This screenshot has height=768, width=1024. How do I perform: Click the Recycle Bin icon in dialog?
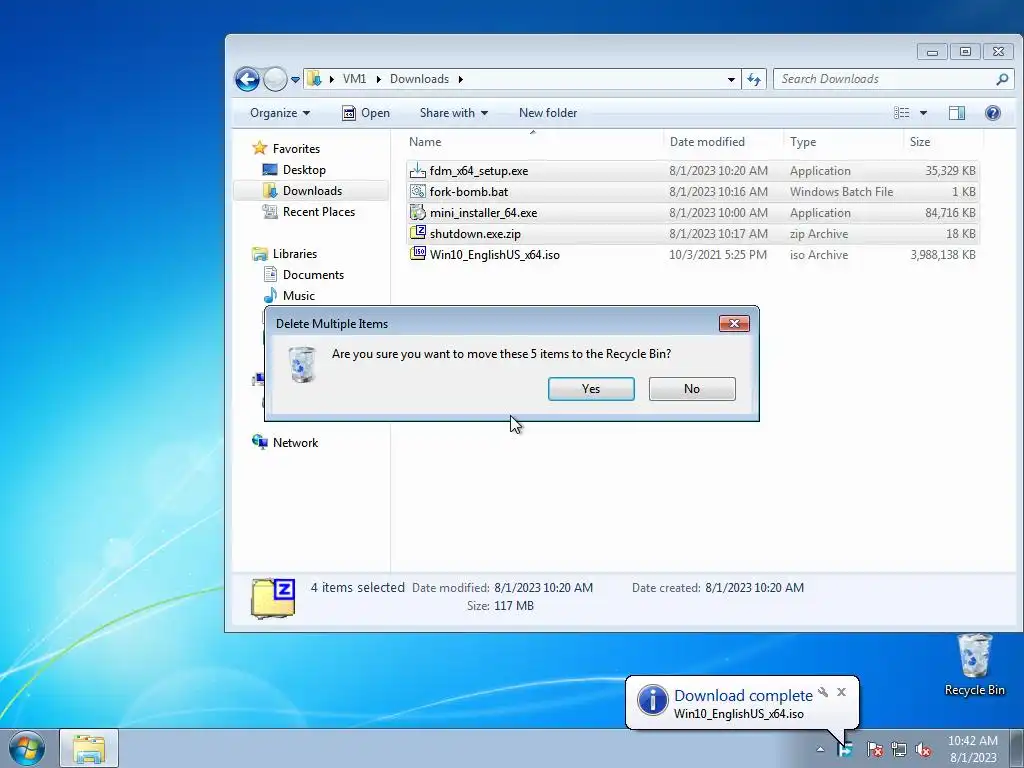point(302,364)
